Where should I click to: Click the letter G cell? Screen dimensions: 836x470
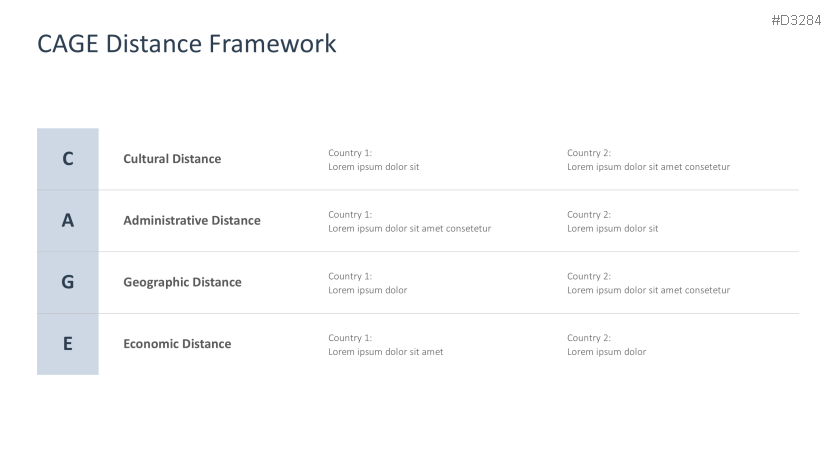pos(68,282)
